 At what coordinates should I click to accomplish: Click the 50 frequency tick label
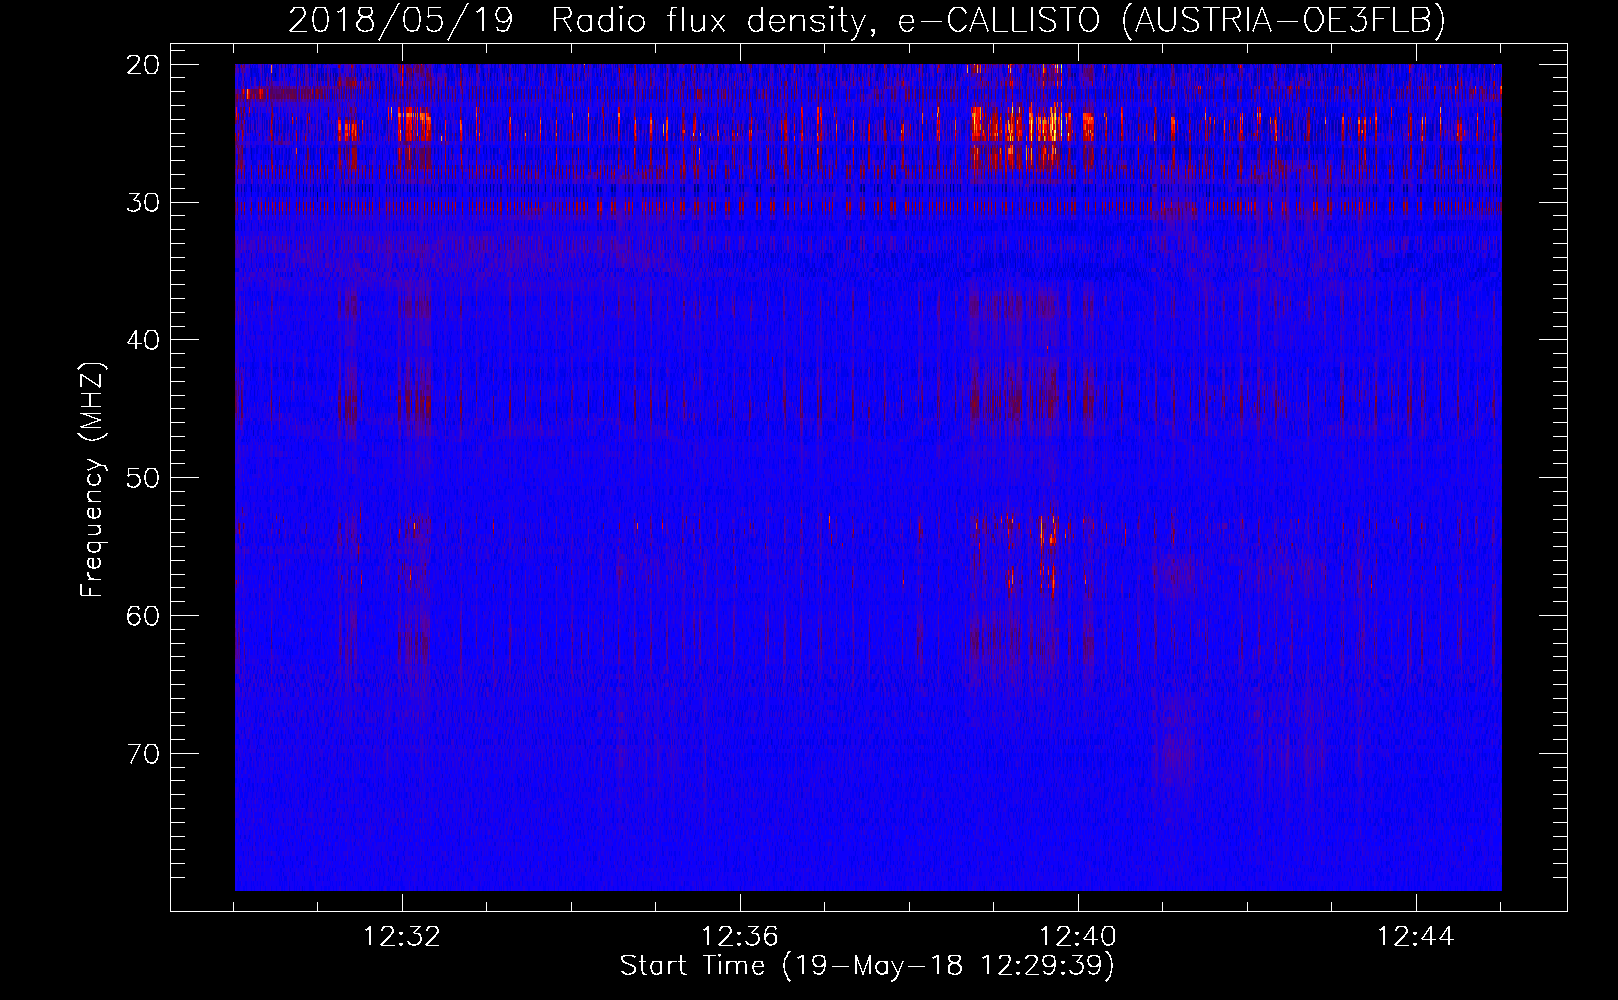pos(143,478)
